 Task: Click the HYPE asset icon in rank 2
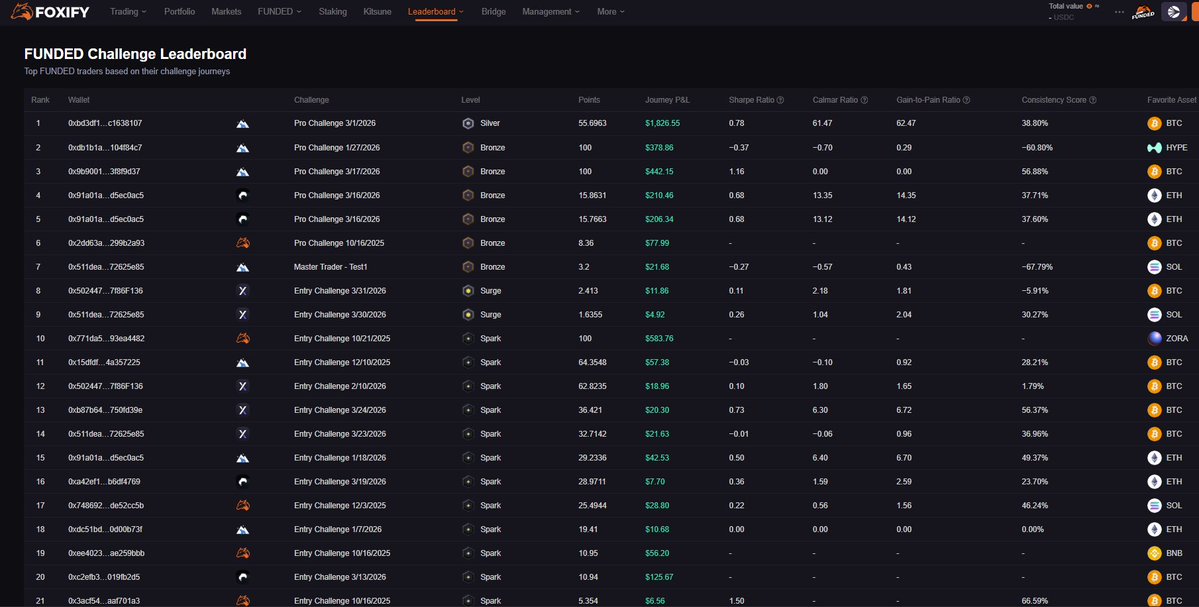click(1154, 148)
